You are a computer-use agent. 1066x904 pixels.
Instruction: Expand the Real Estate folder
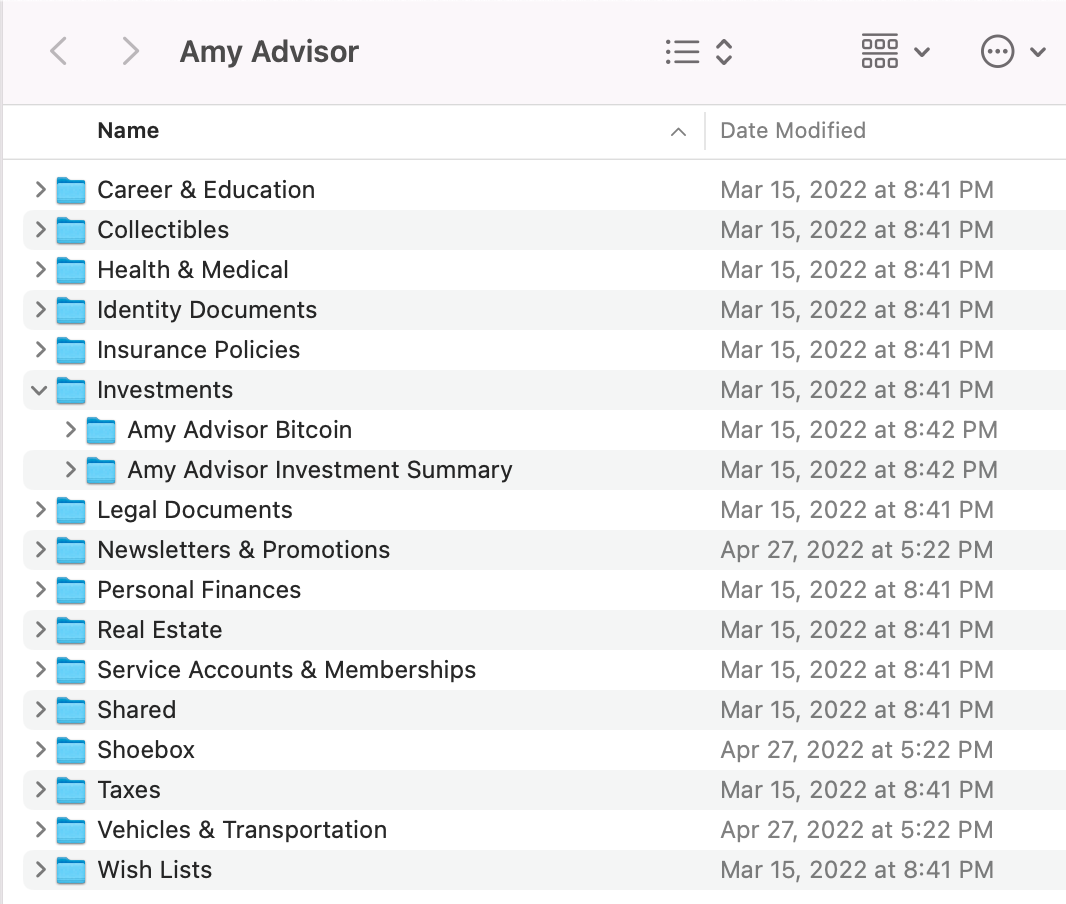(x=40, y=630)
